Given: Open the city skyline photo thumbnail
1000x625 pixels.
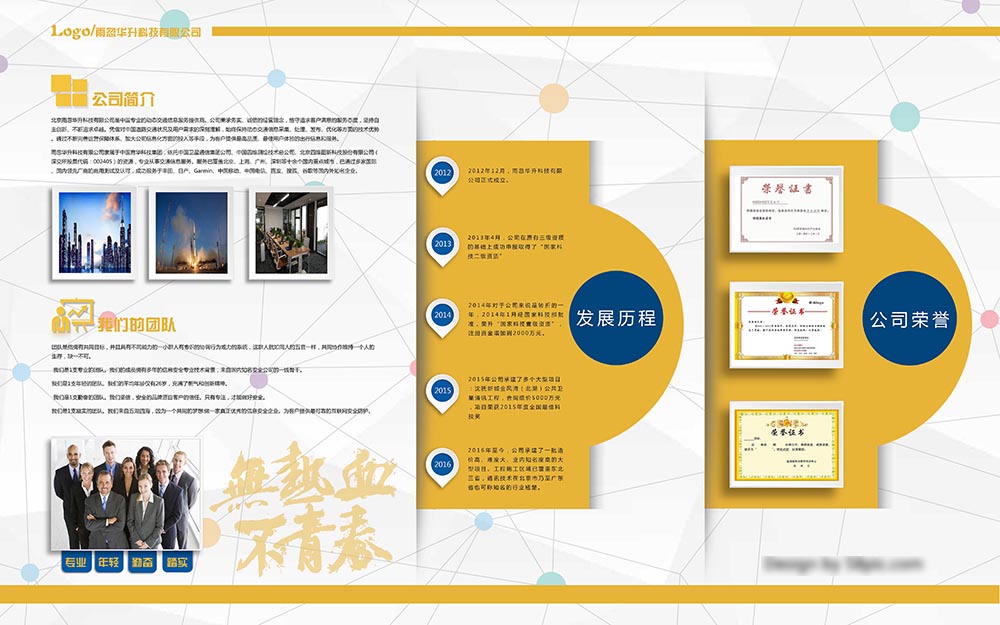Looking at the screenshot, I should [95, 233].
